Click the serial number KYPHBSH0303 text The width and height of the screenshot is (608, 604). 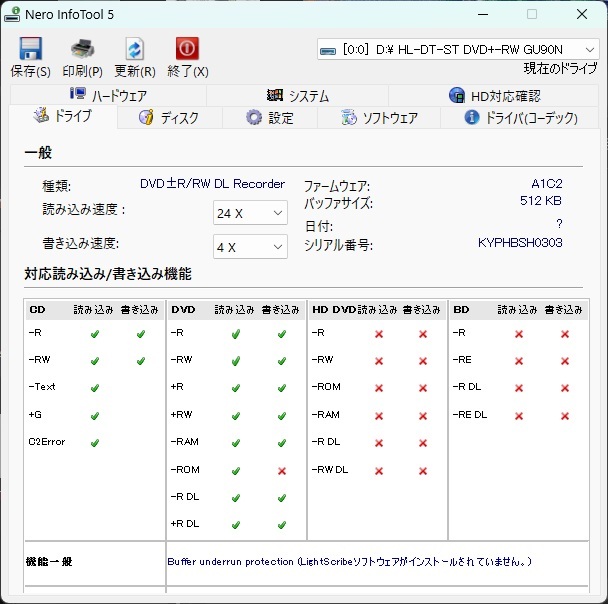tap(520, 243)
